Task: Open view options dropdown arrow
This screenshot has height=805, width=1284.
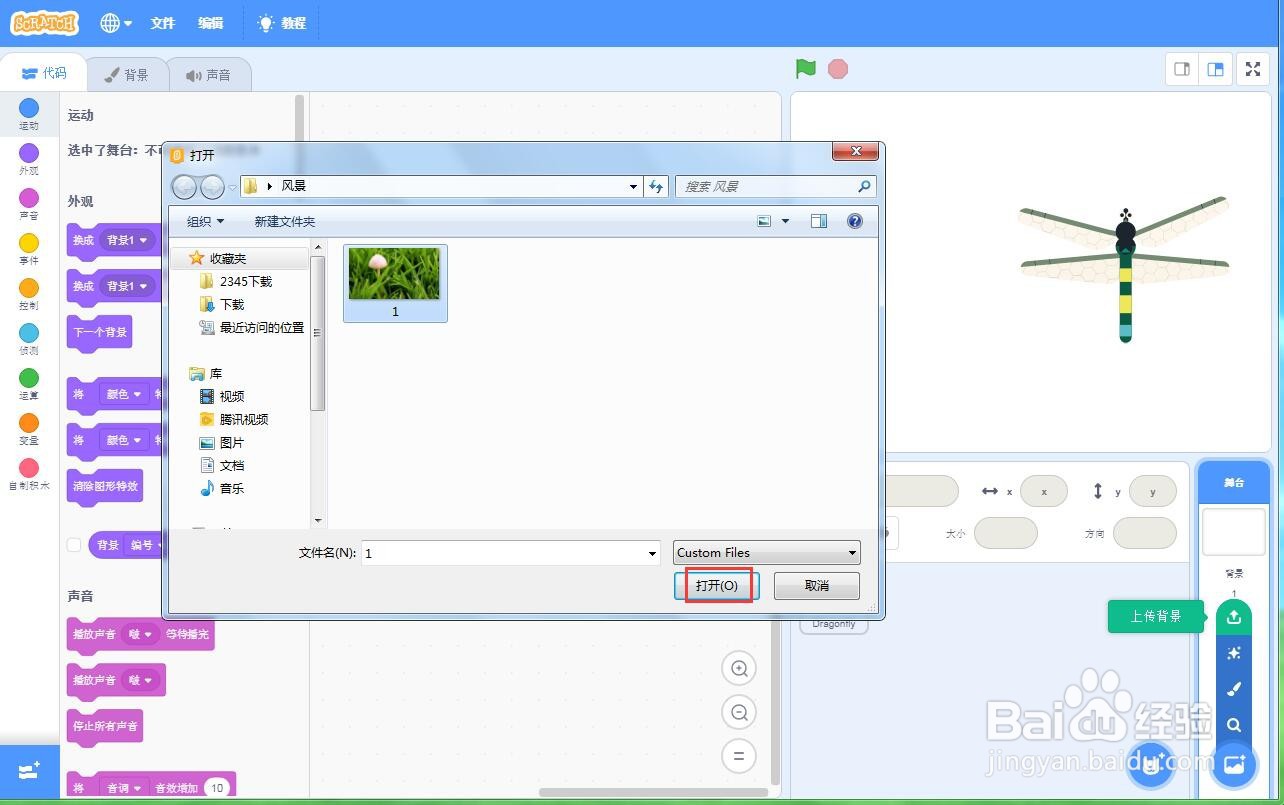Action: pos(786,221)
